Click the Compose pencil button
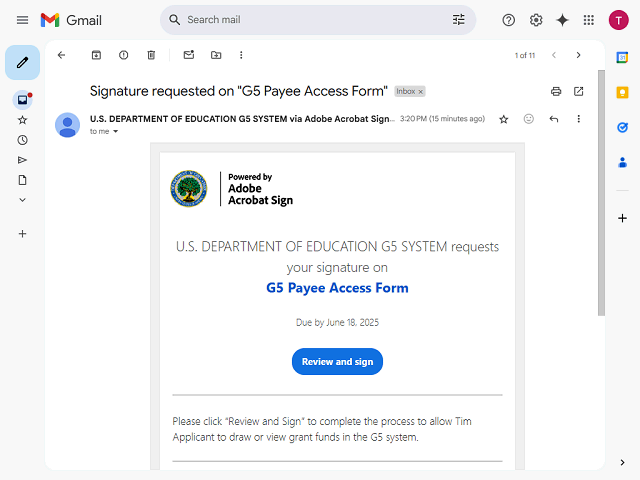The image size is (640, 480). (x=22, y=62)
